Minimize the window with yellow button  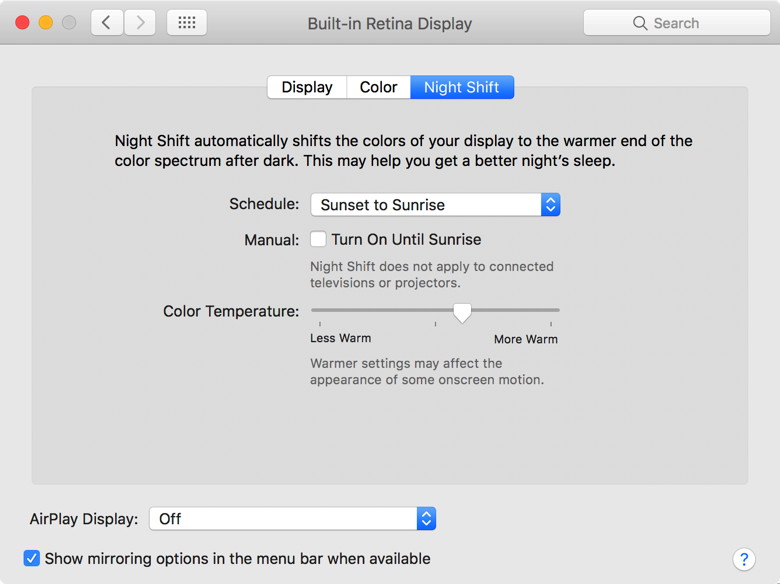click(46, 22)
